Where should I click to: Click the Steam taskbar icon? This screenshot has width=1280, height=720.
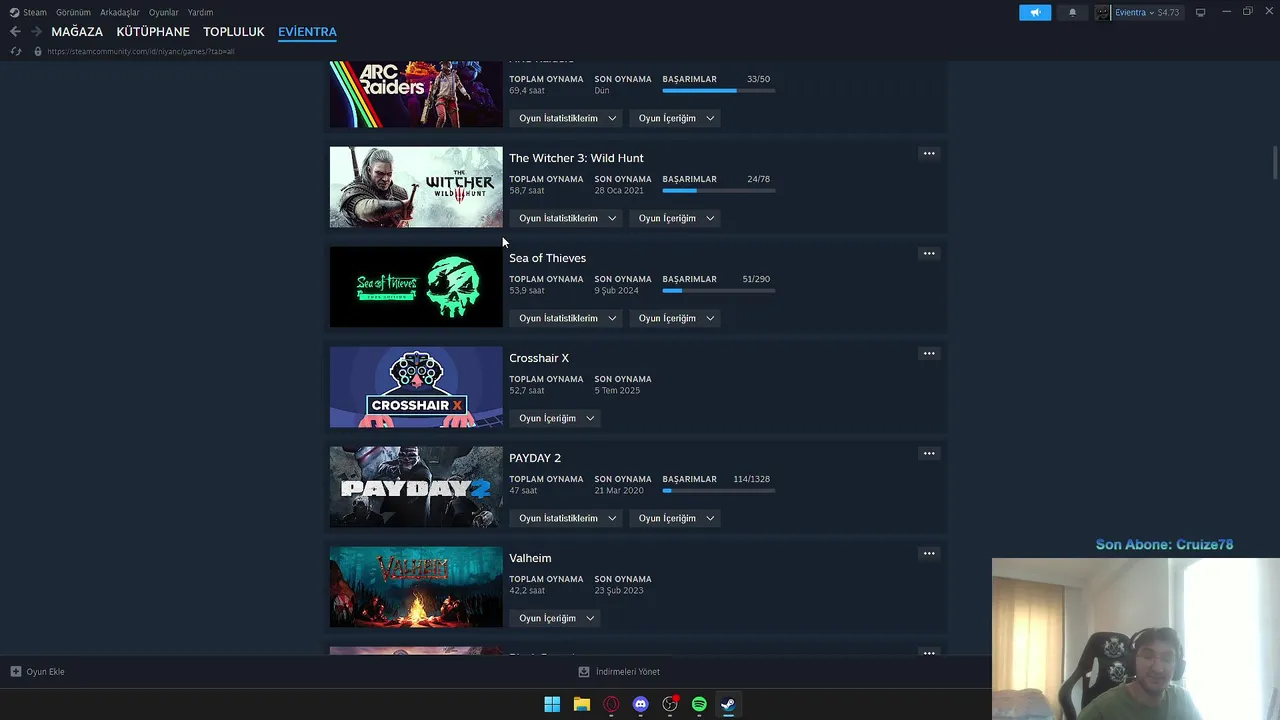pyautogui.click(x=728, y=704)
